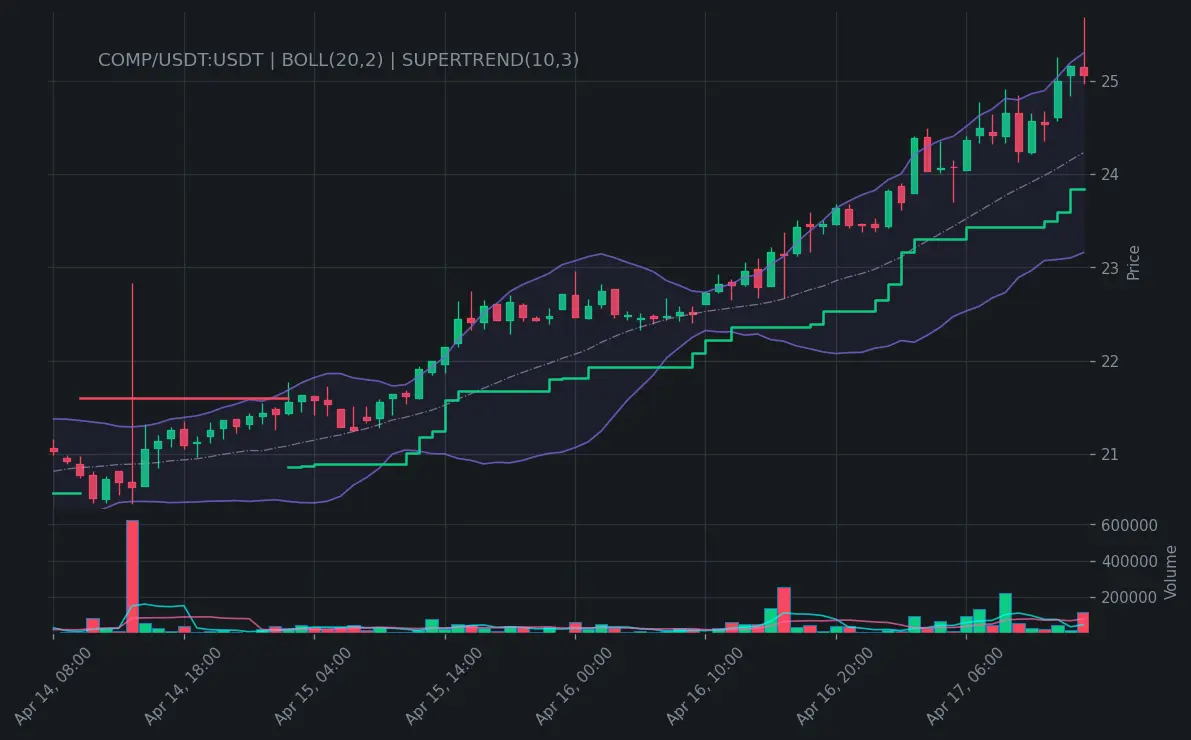Select the Apr 14, 18:00 time label

(183, 687)
